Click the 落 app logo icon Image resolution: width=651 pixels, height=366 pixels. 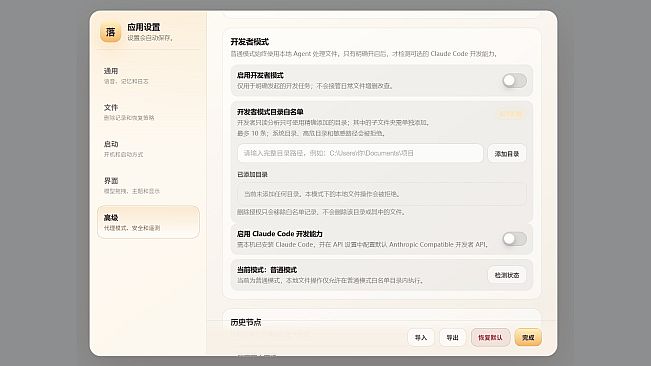110,32
